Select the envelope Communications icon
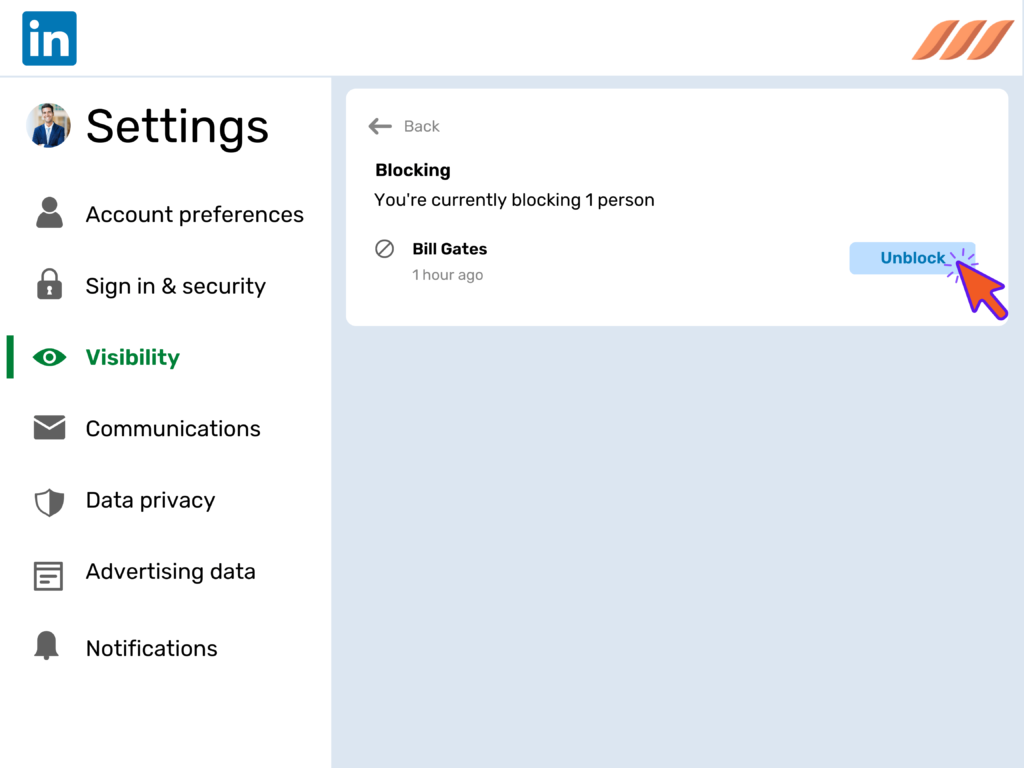 (49, 428)
